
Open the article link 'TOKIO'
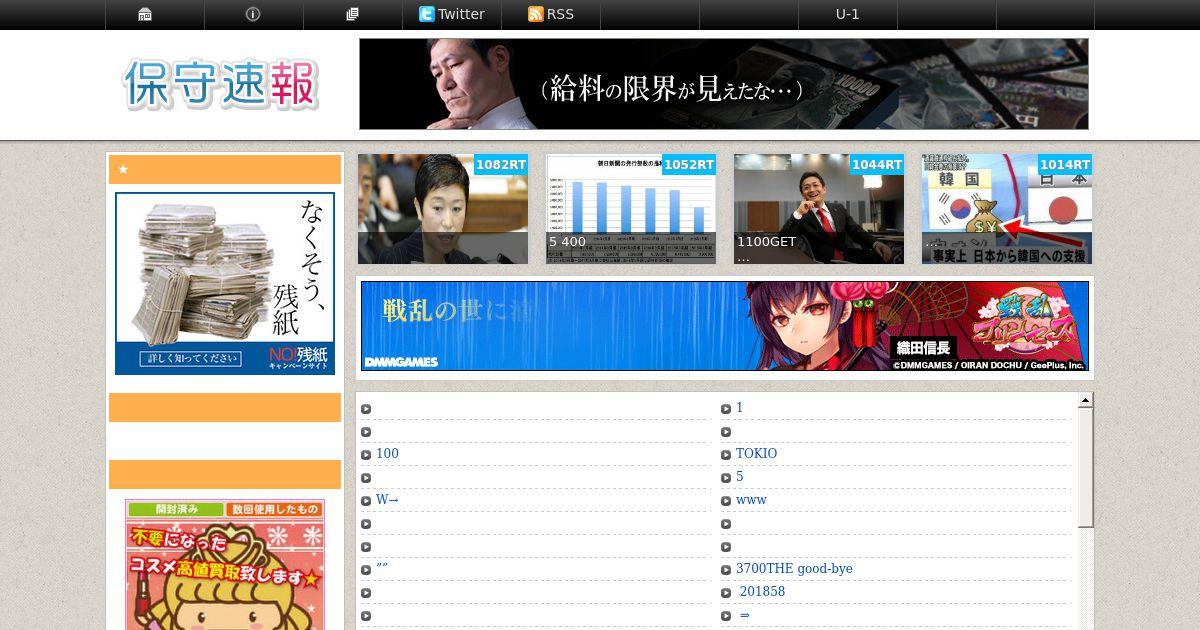(756, 454)
